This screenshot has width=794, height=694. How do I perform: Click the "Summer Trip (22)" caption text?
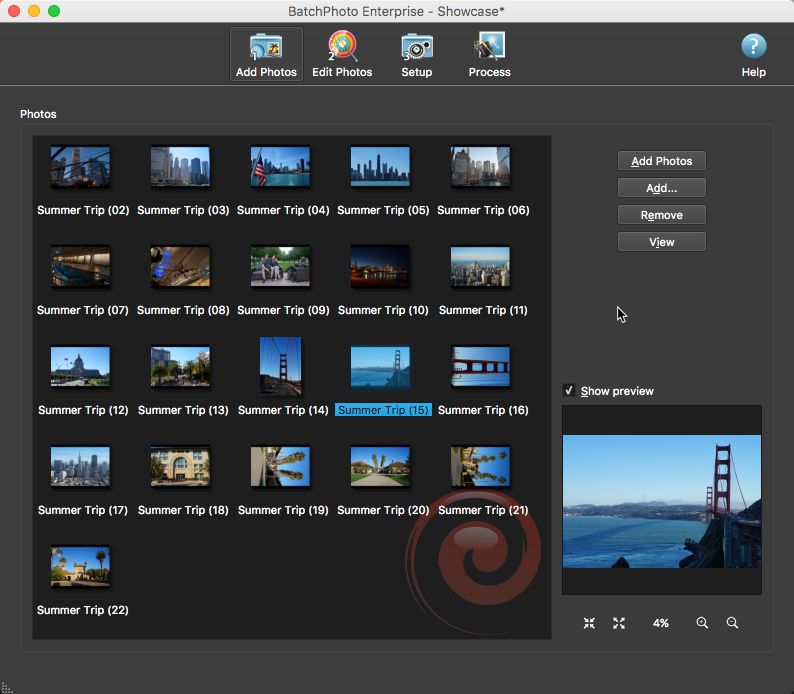click(x=83, y=610)
